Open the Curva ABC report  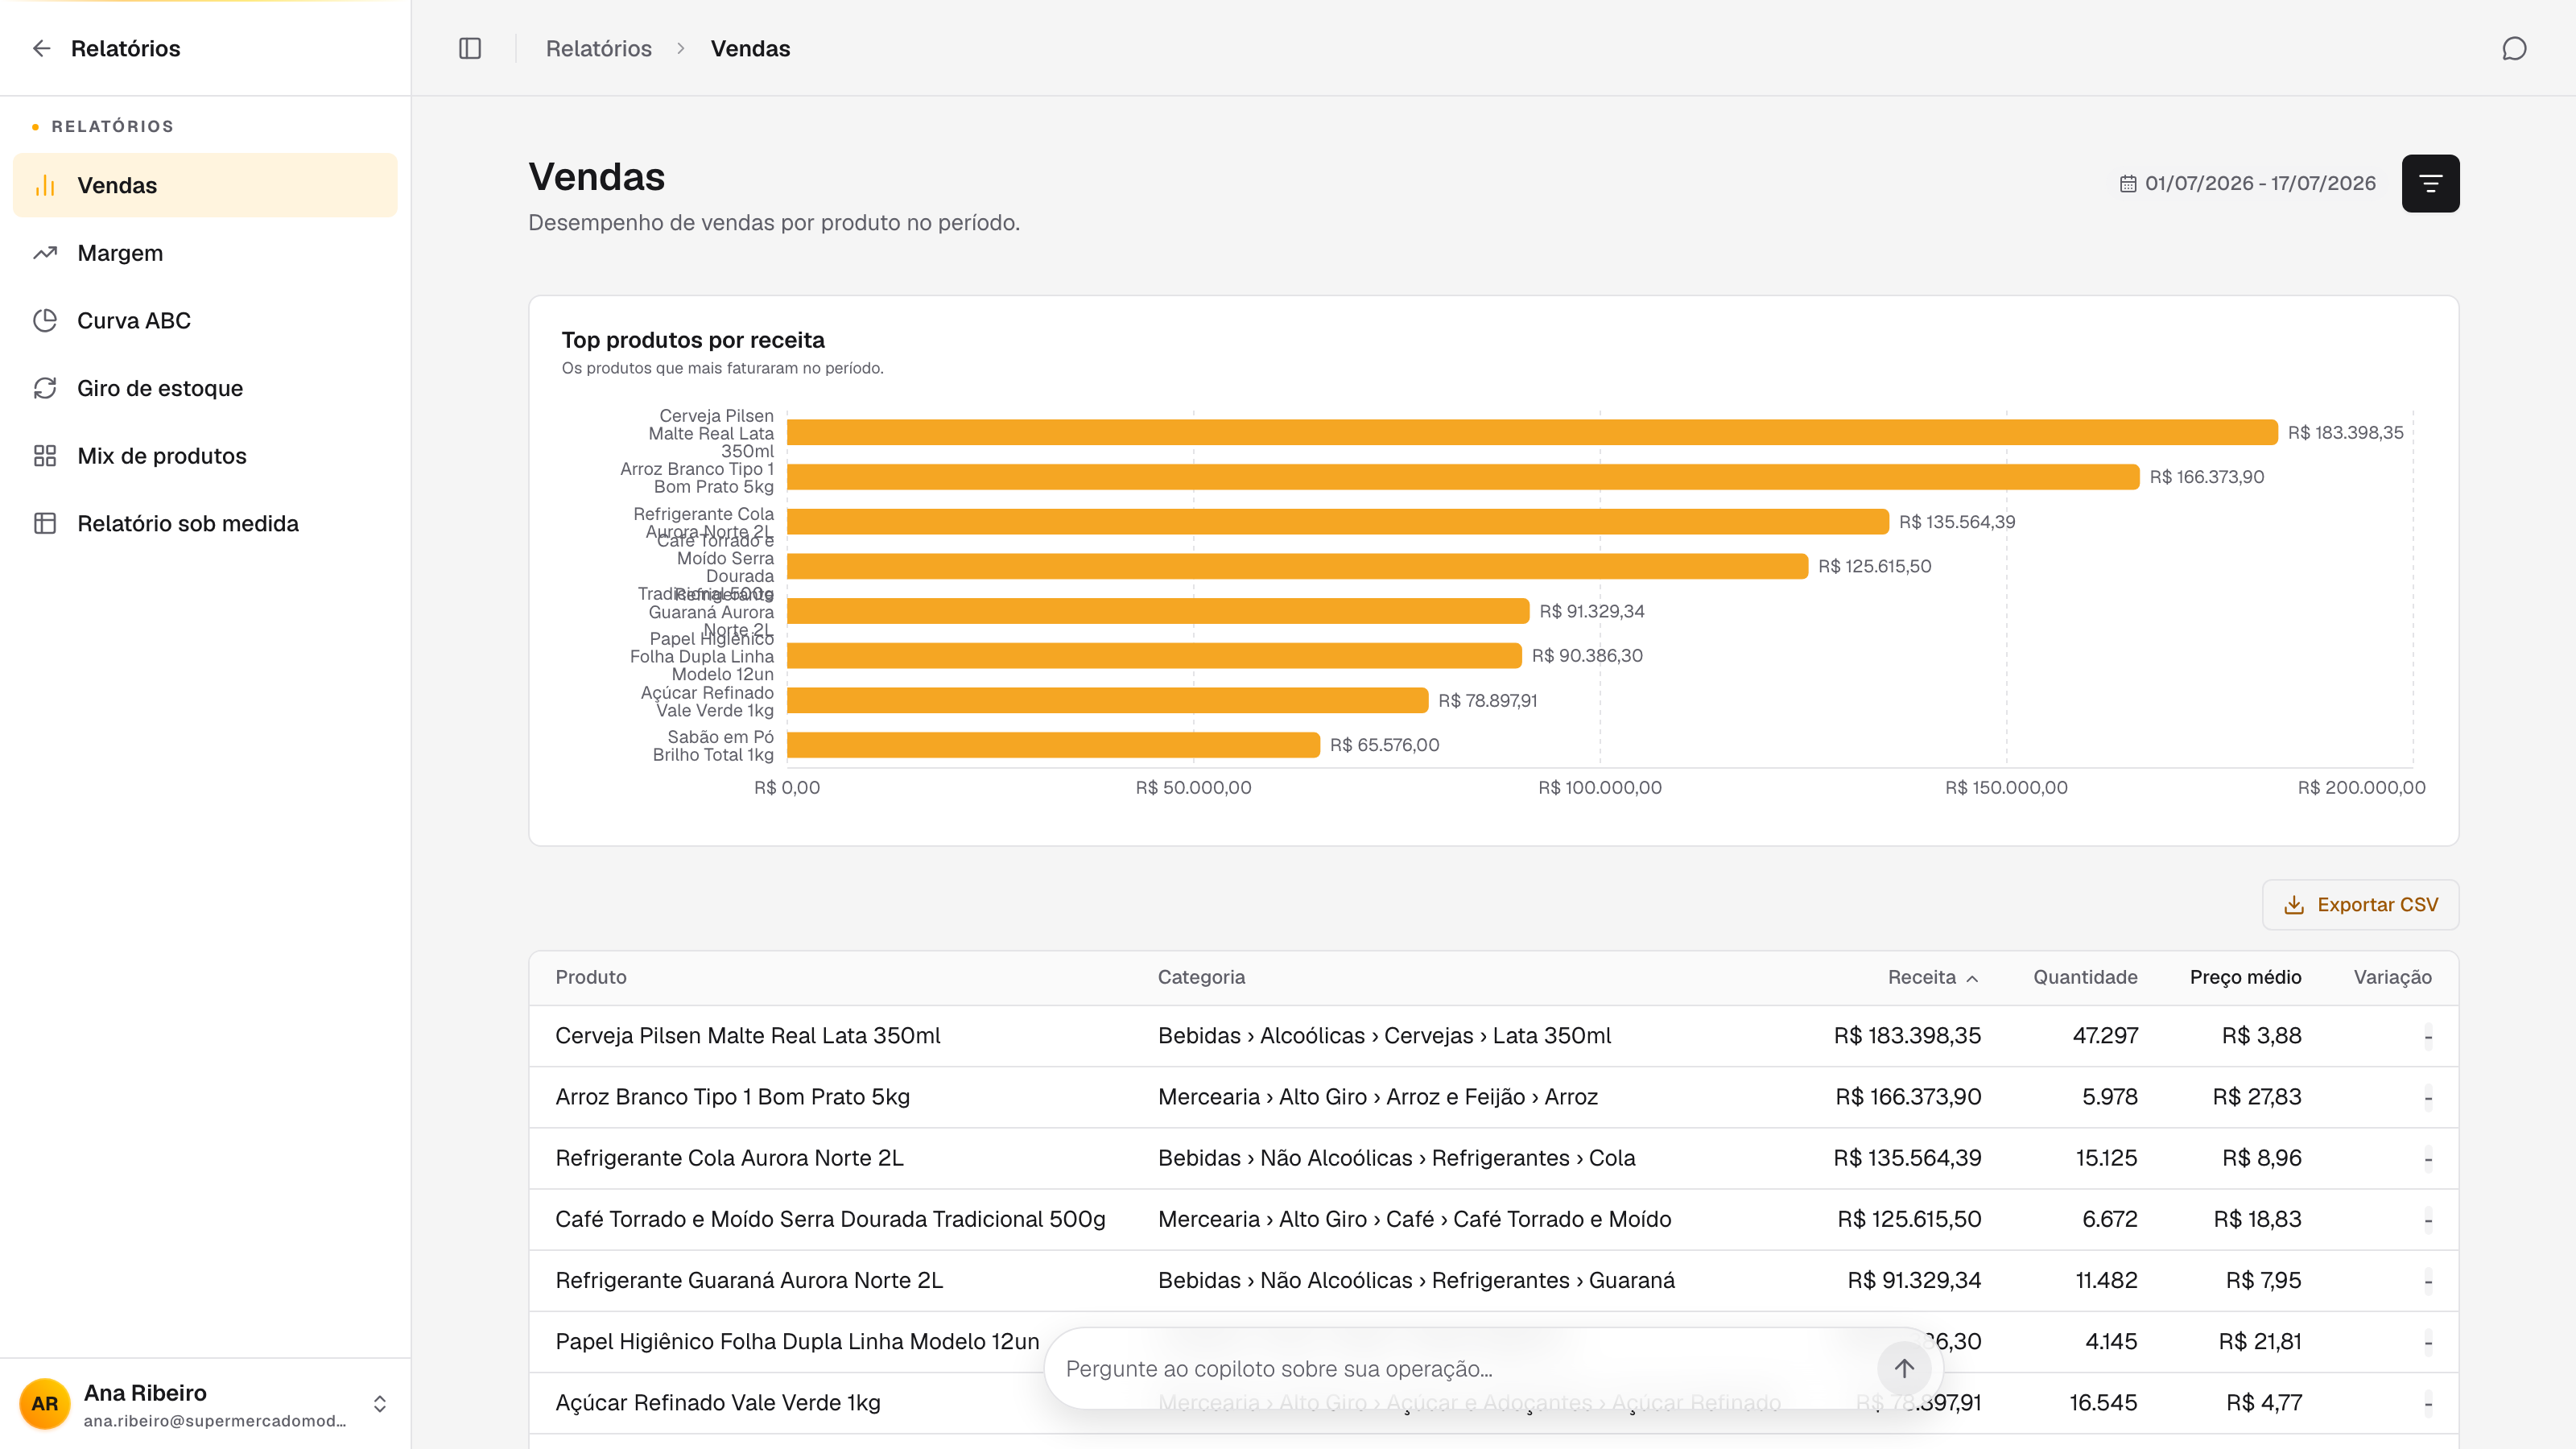click(205, 320)
